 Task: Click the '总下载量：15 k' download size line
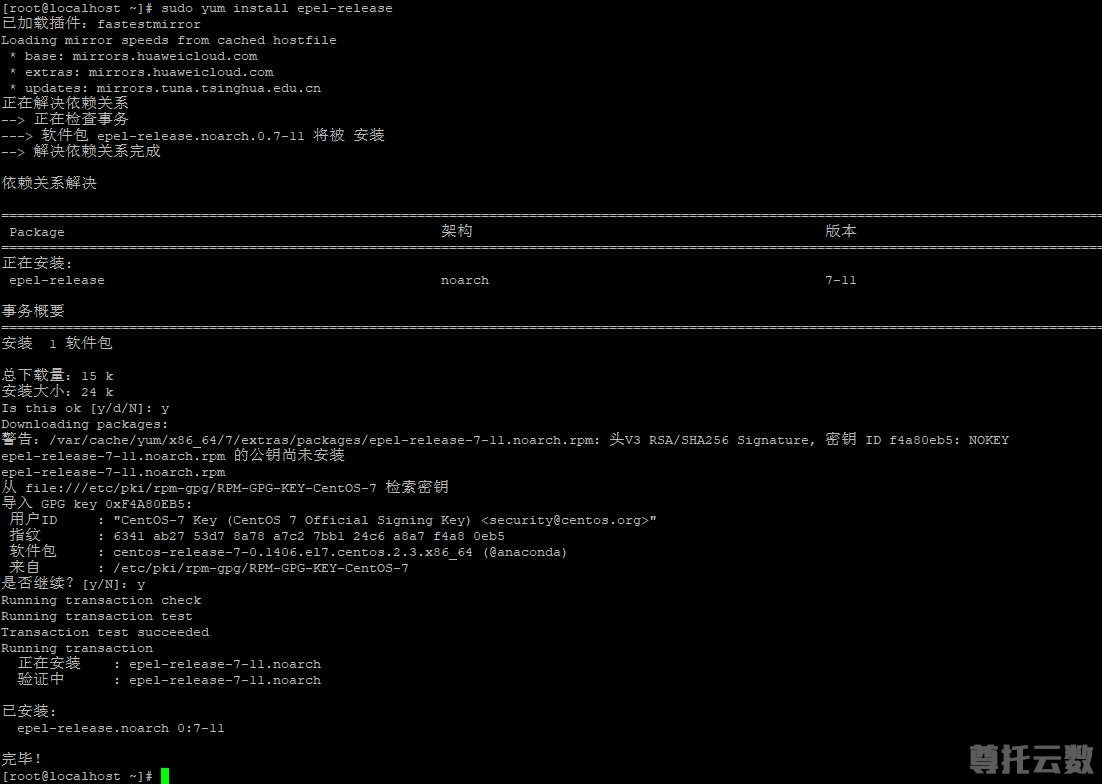coord(57,376)
